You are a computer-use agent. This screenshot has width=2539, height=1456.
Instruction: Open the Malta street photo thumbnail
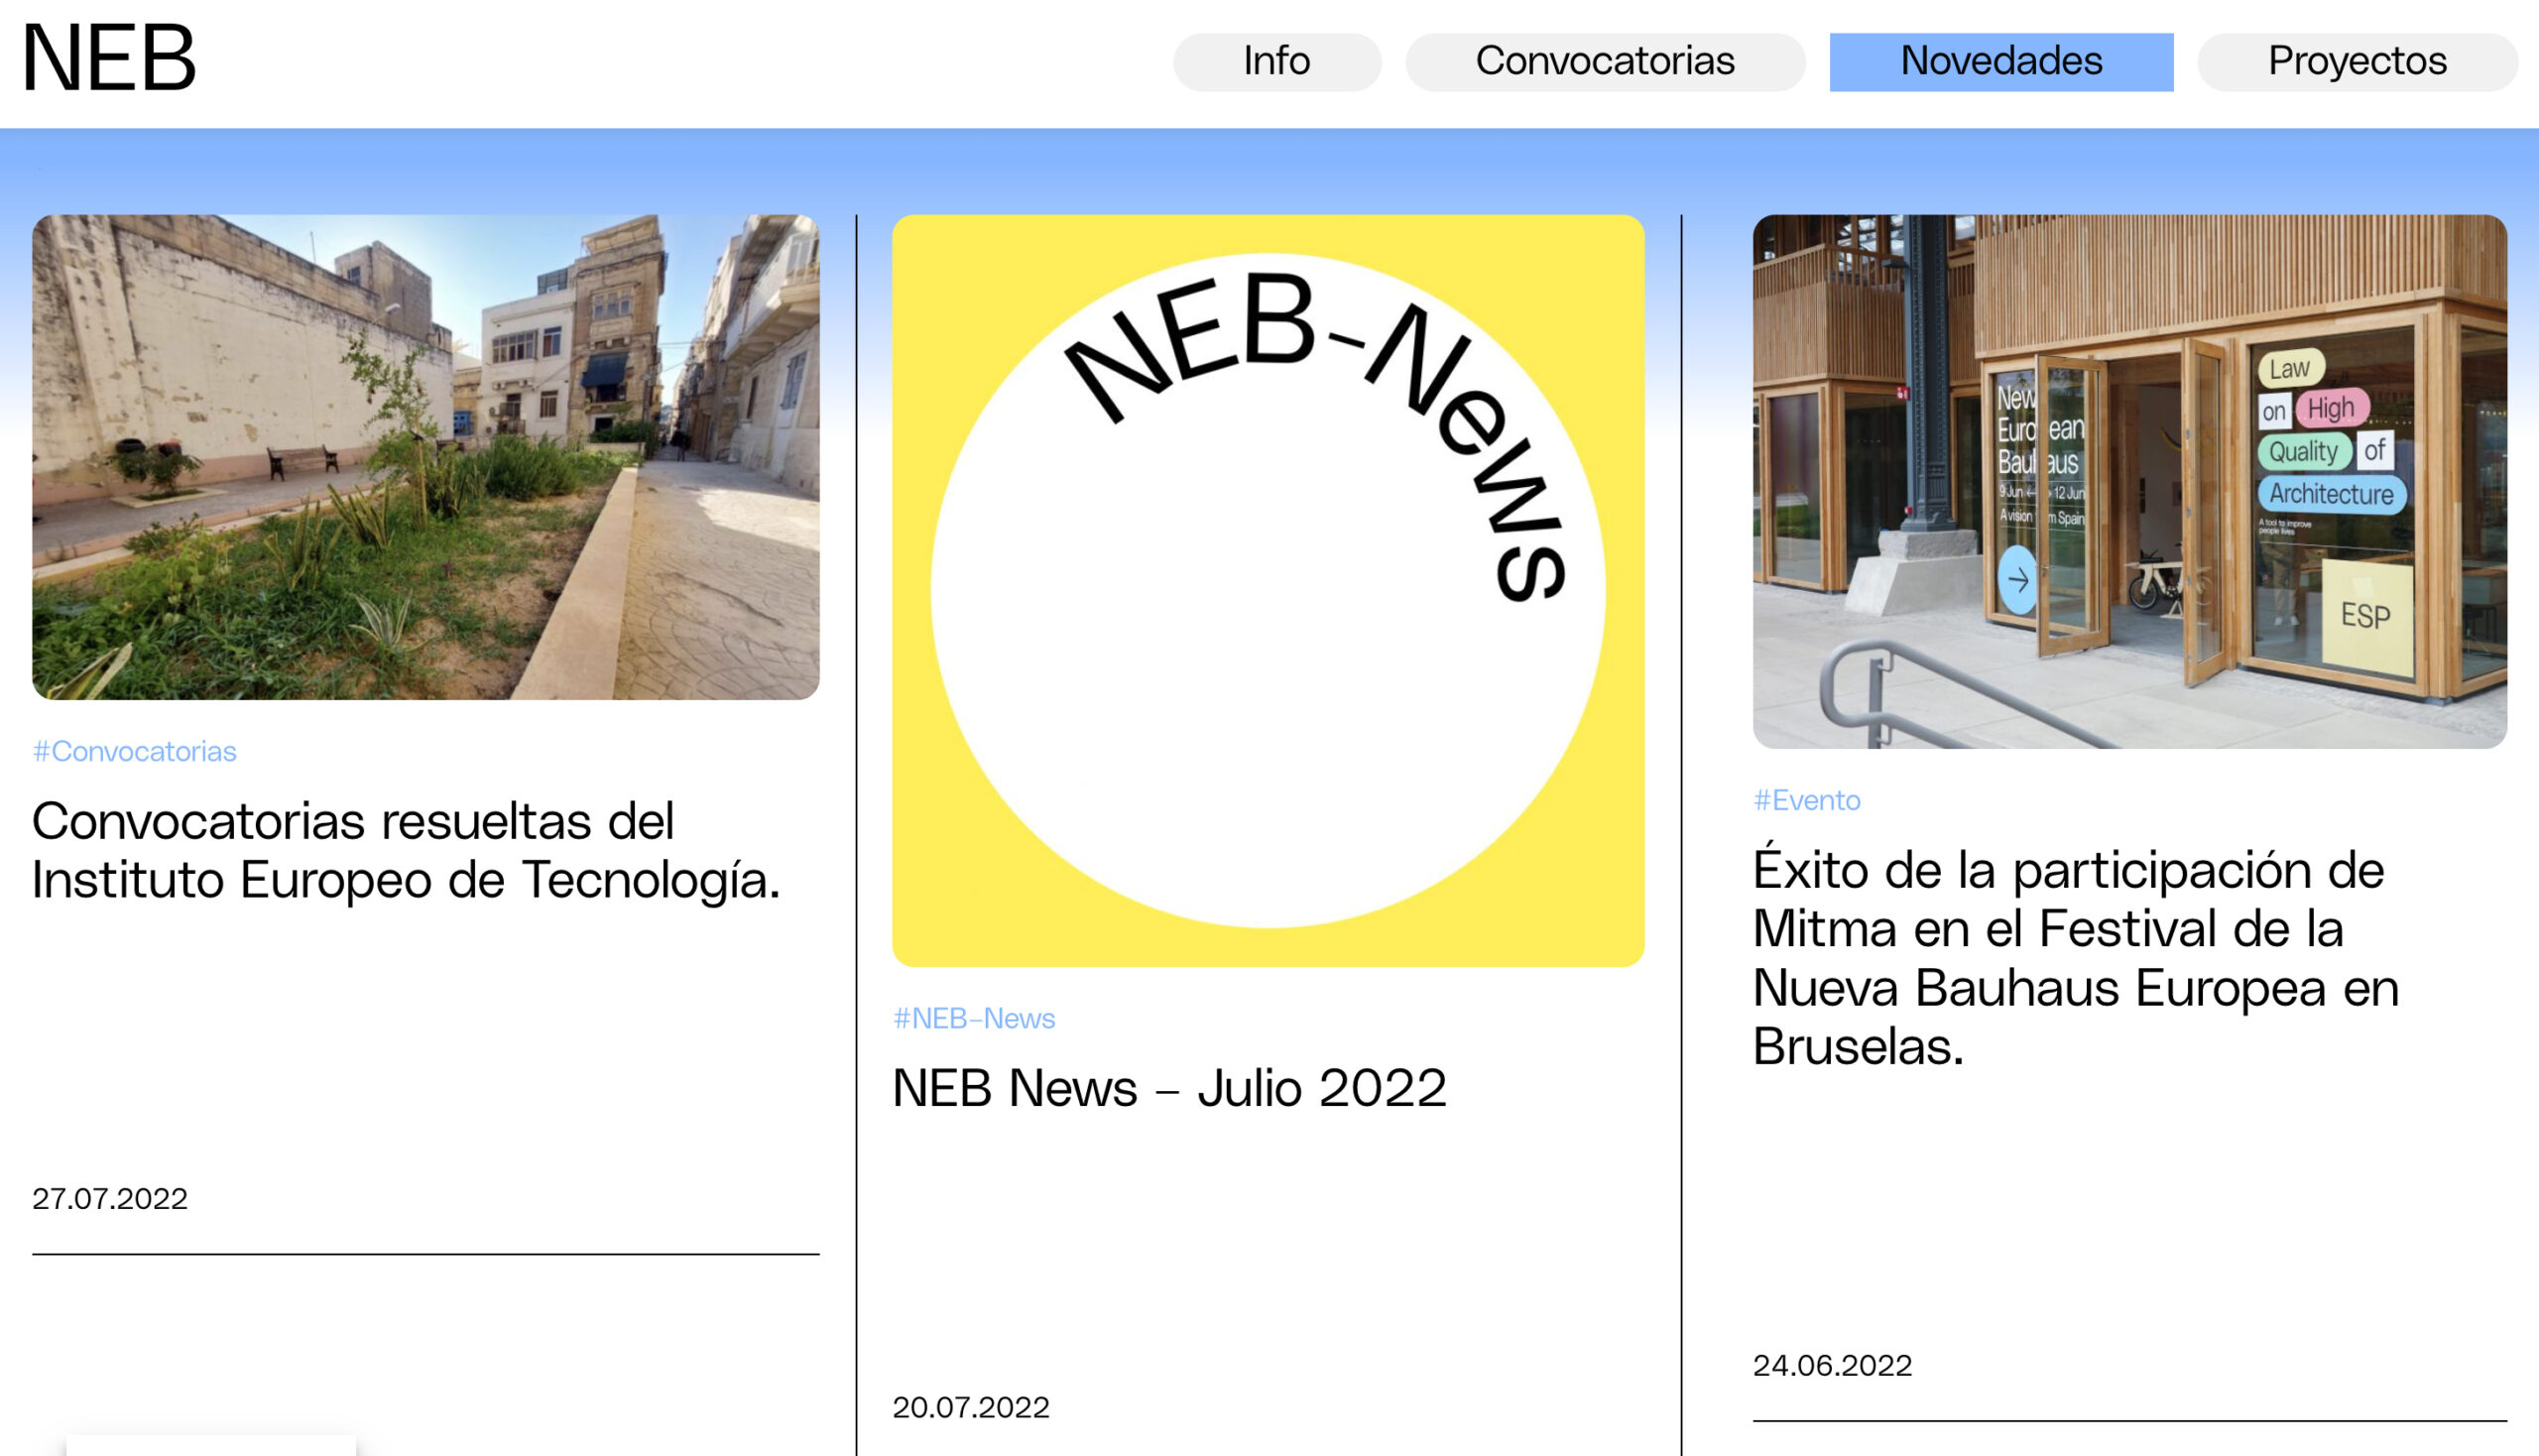click(425, 456)
